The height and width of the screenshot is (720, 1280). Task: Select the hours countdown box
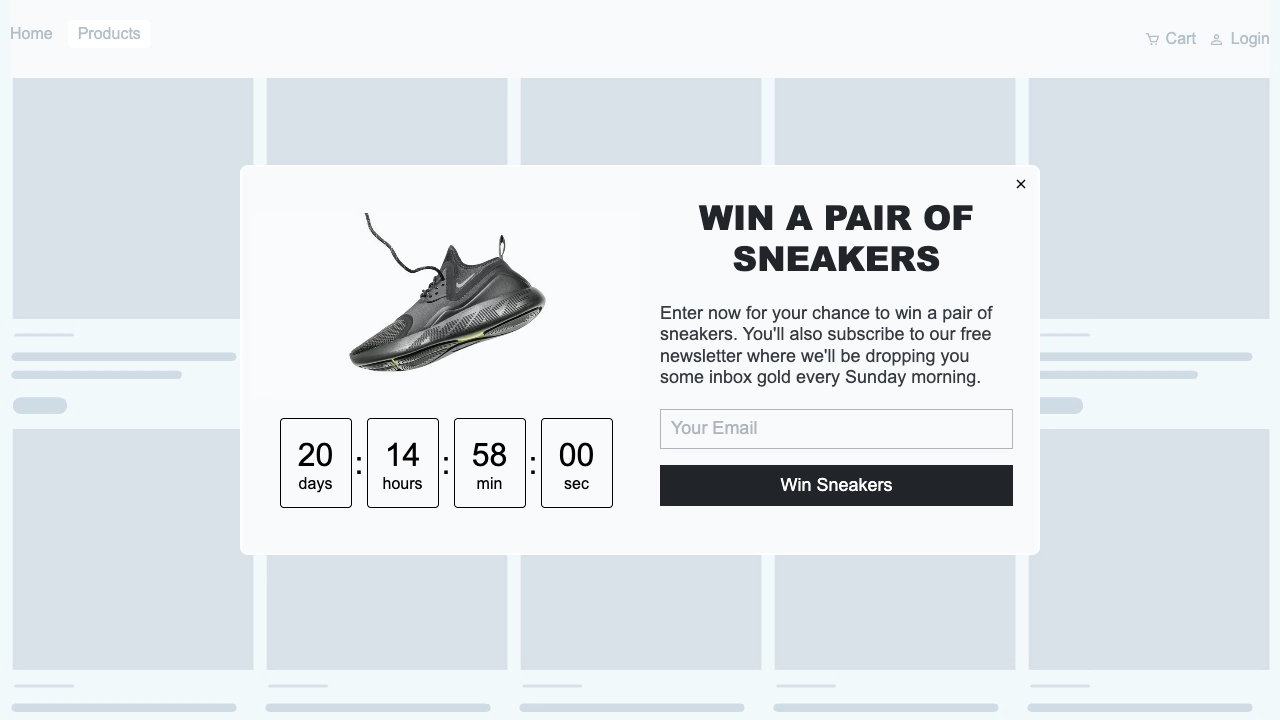pos(403,463)
